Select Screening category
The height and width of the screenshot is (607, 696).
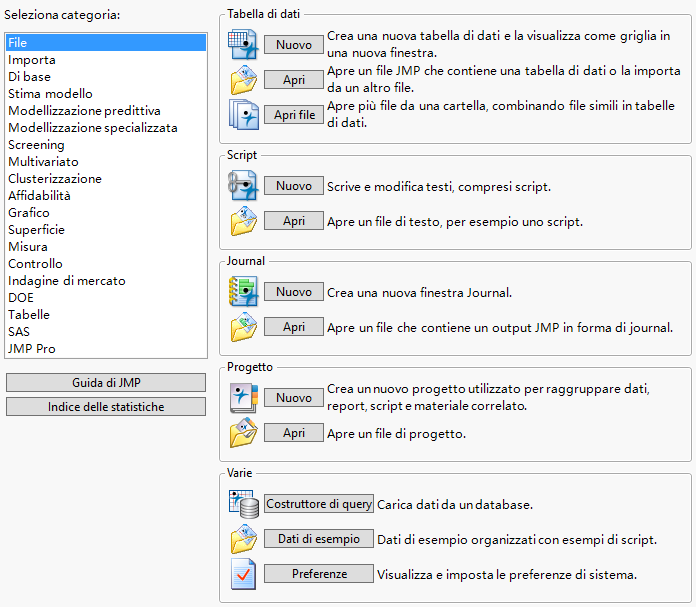pos(106,145)
